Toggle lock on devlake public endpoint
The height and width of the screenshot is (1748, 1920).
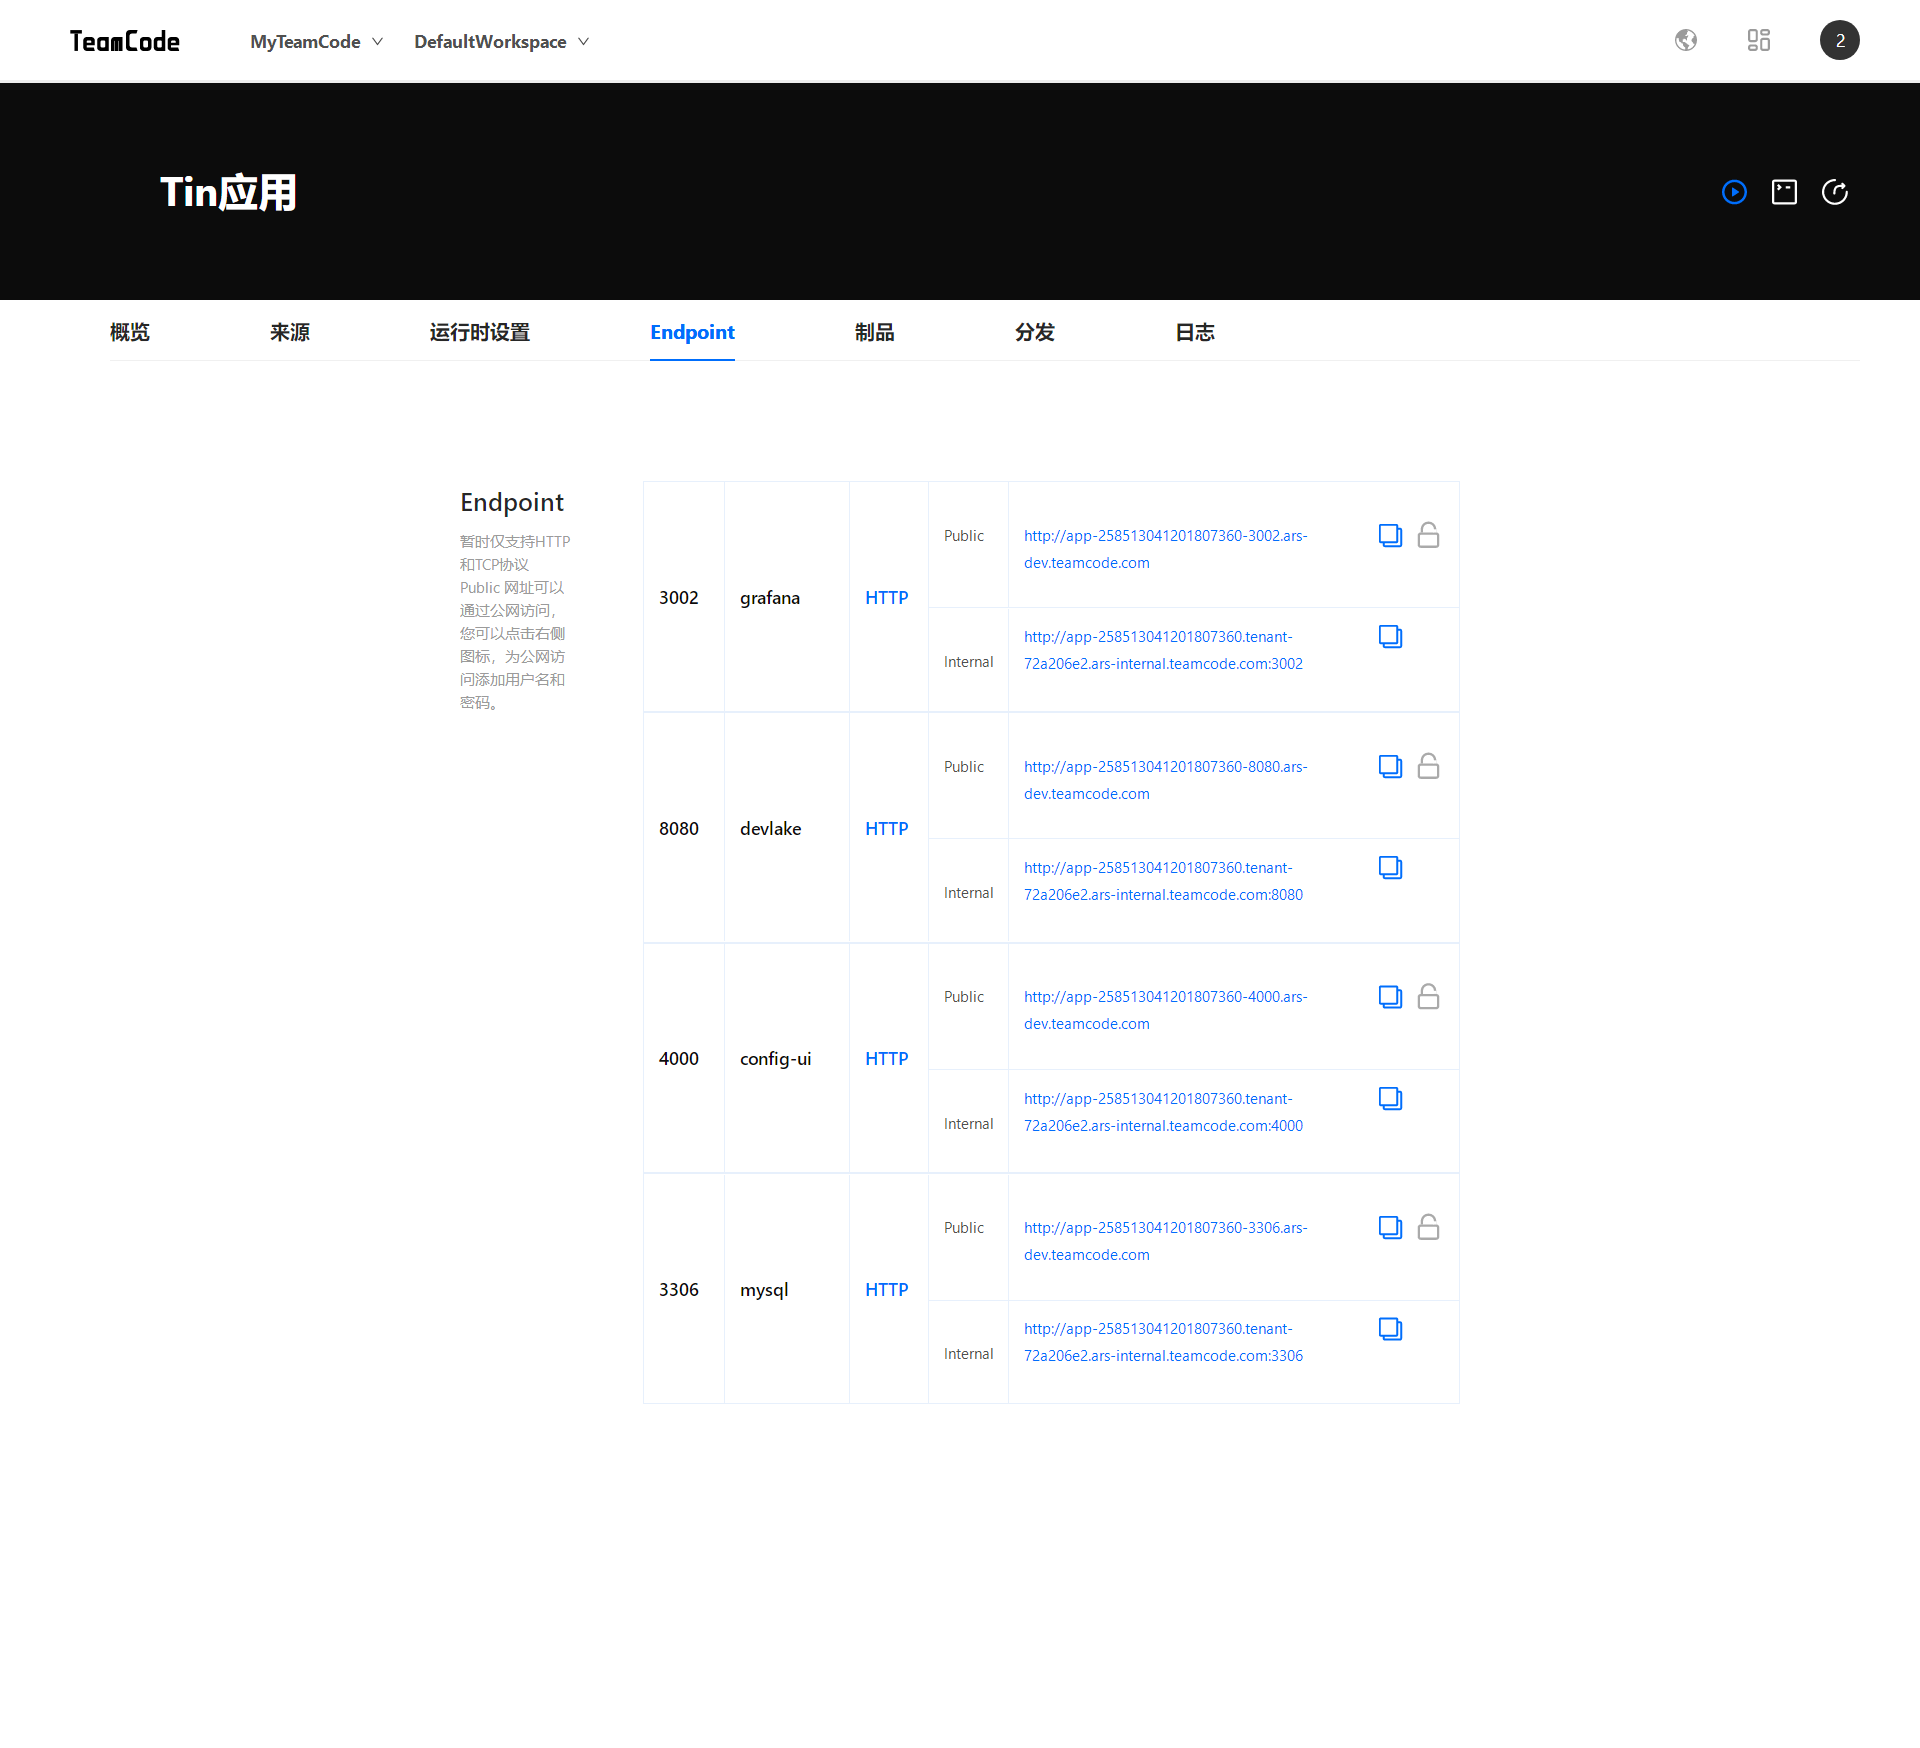[1428, 766]
